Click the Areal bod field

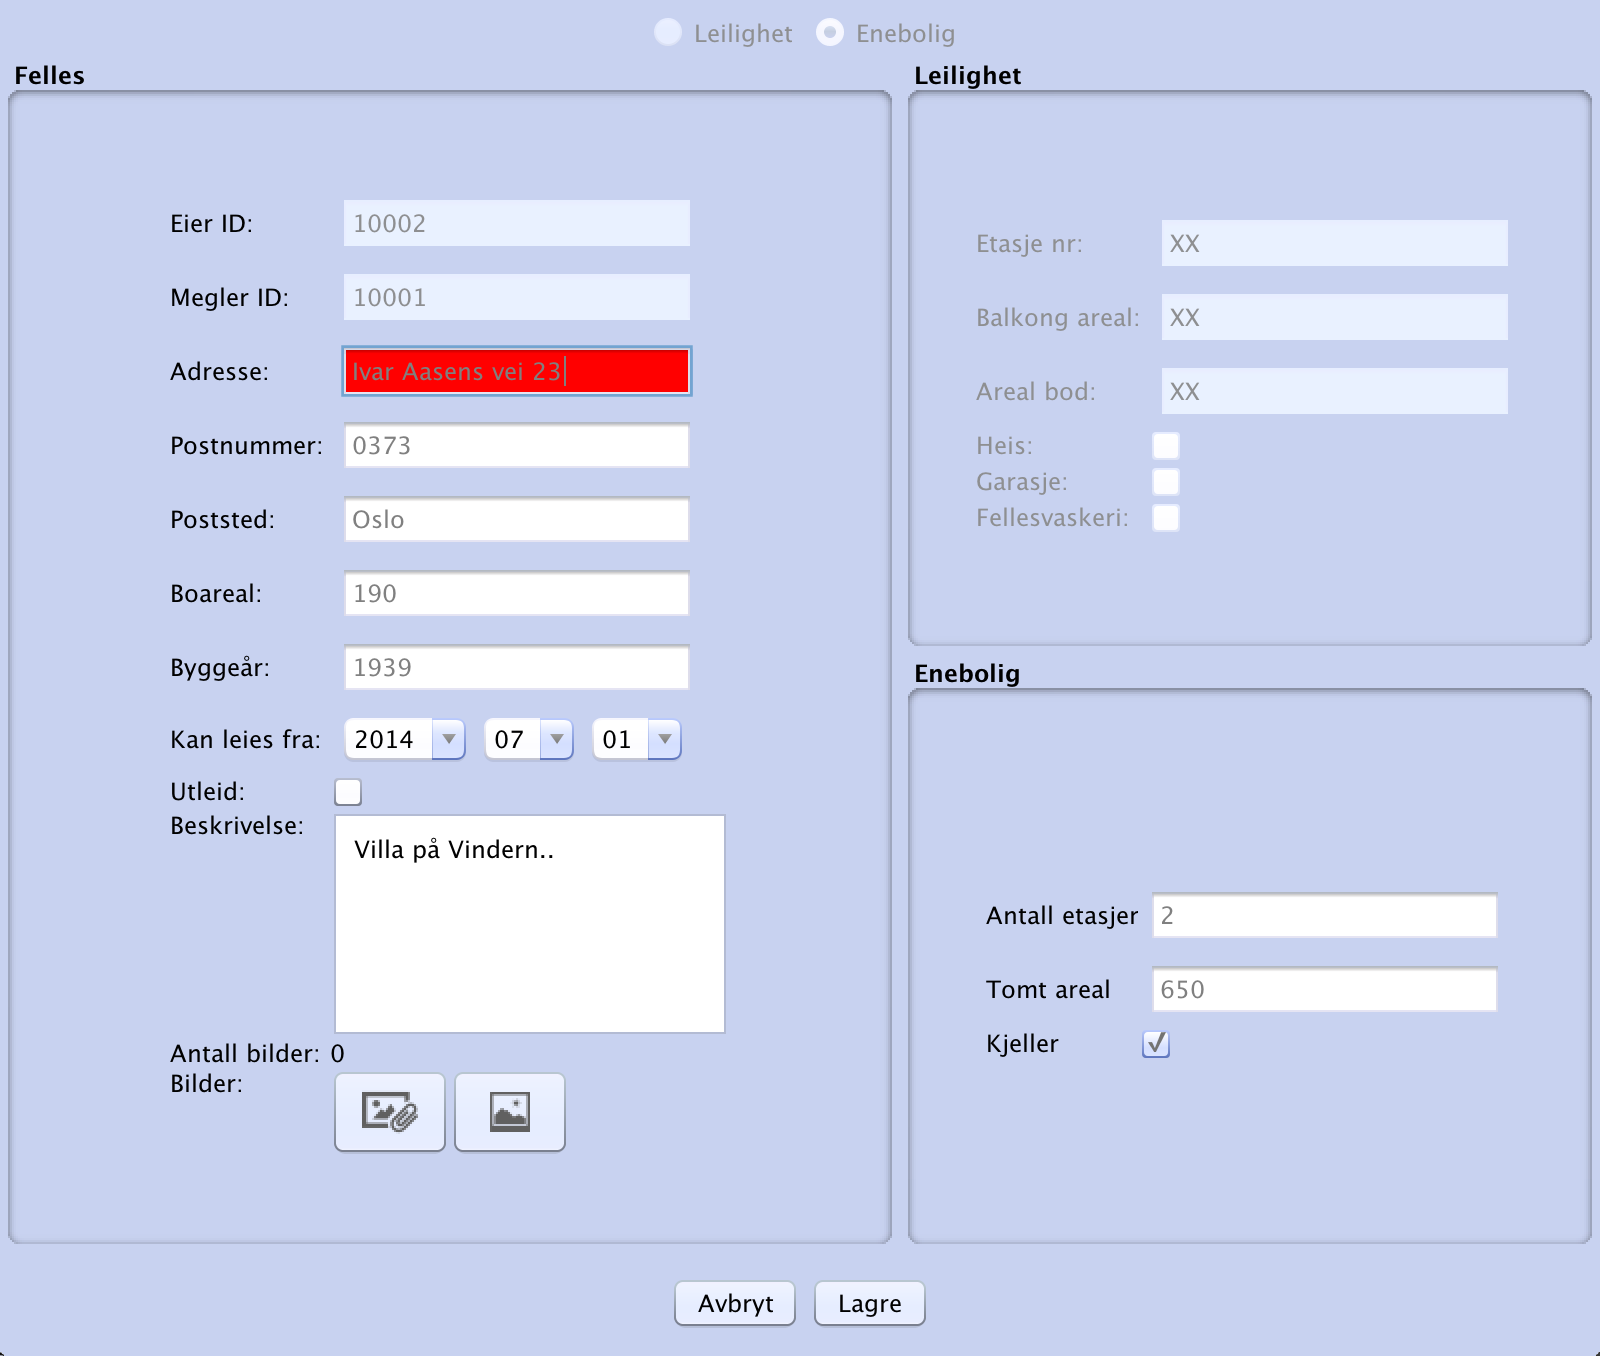1335,391
